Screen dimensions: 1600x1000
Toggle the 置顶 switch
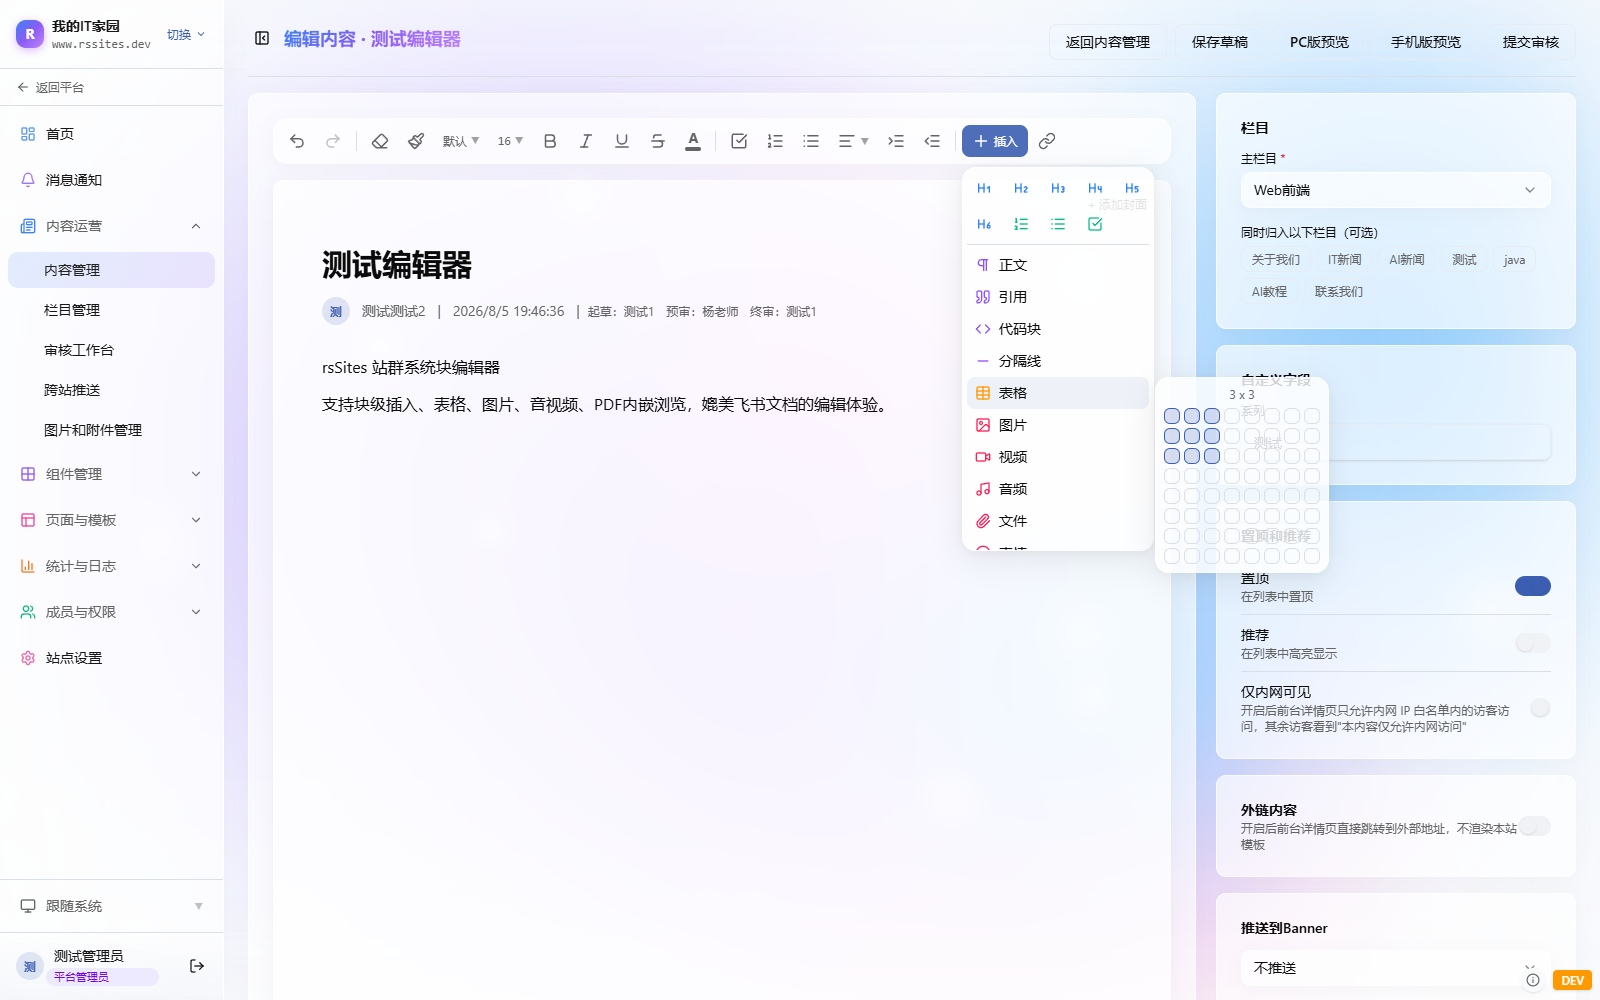(1533, 586)
